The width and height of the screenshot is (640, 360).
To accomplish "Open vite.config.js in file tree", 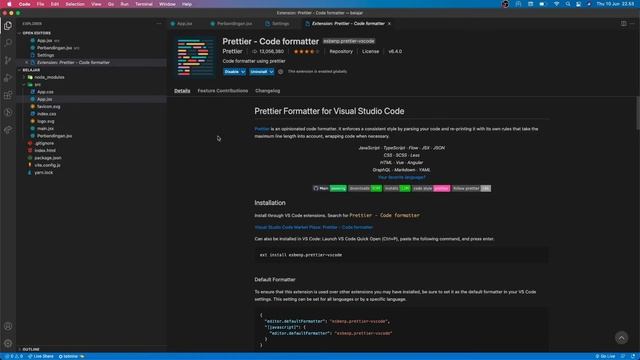I will [47, 165].
